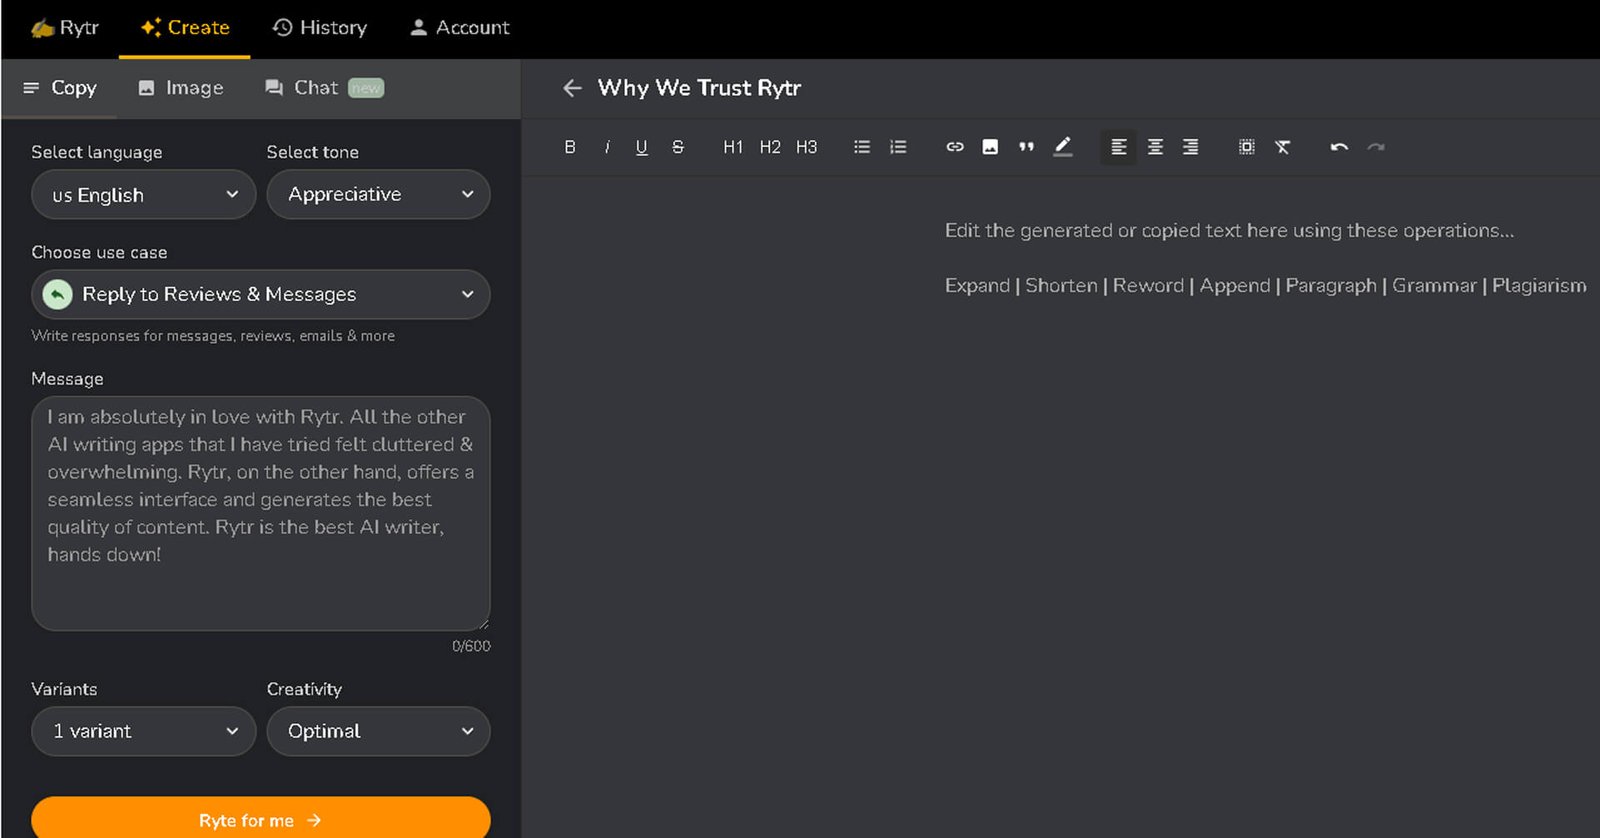Screen dimensions: 1600x838
Task: Apply bold formatting in the editor toolbar
Action: click(x=570, y=147)
